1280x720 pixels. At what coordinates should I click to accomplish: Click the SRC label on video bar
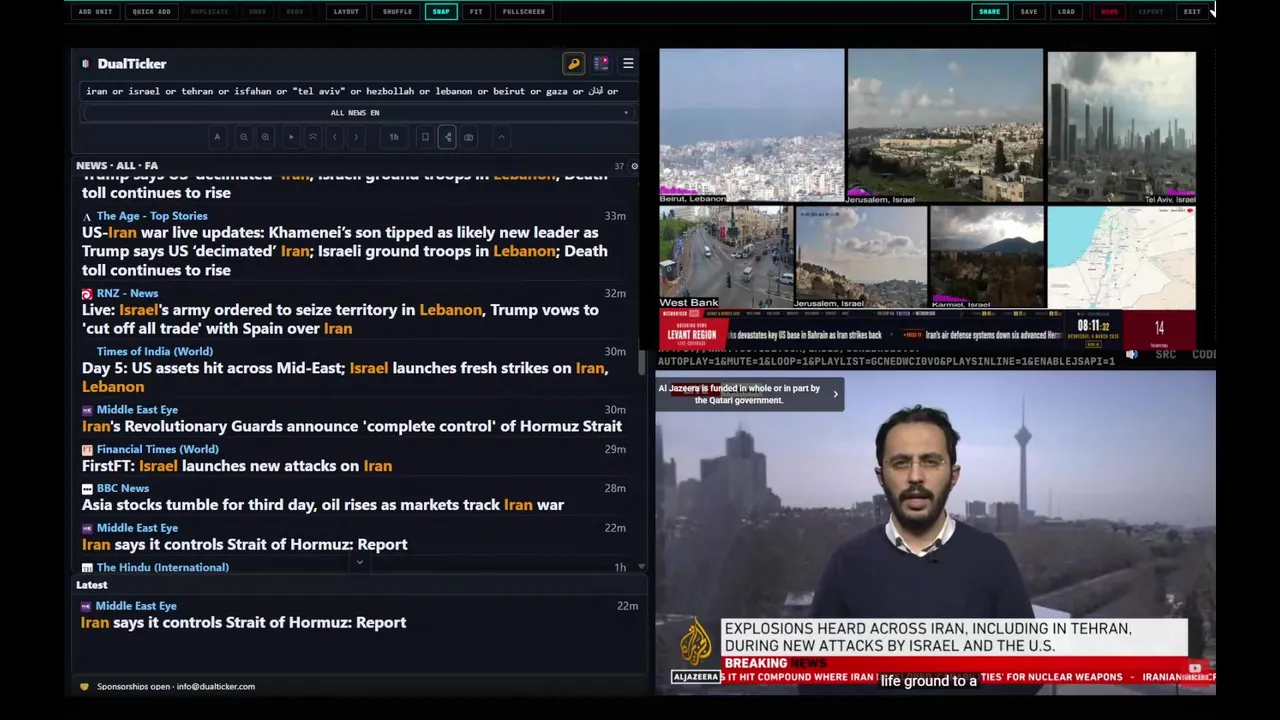pyautogui.click(x=1165, y=355)
